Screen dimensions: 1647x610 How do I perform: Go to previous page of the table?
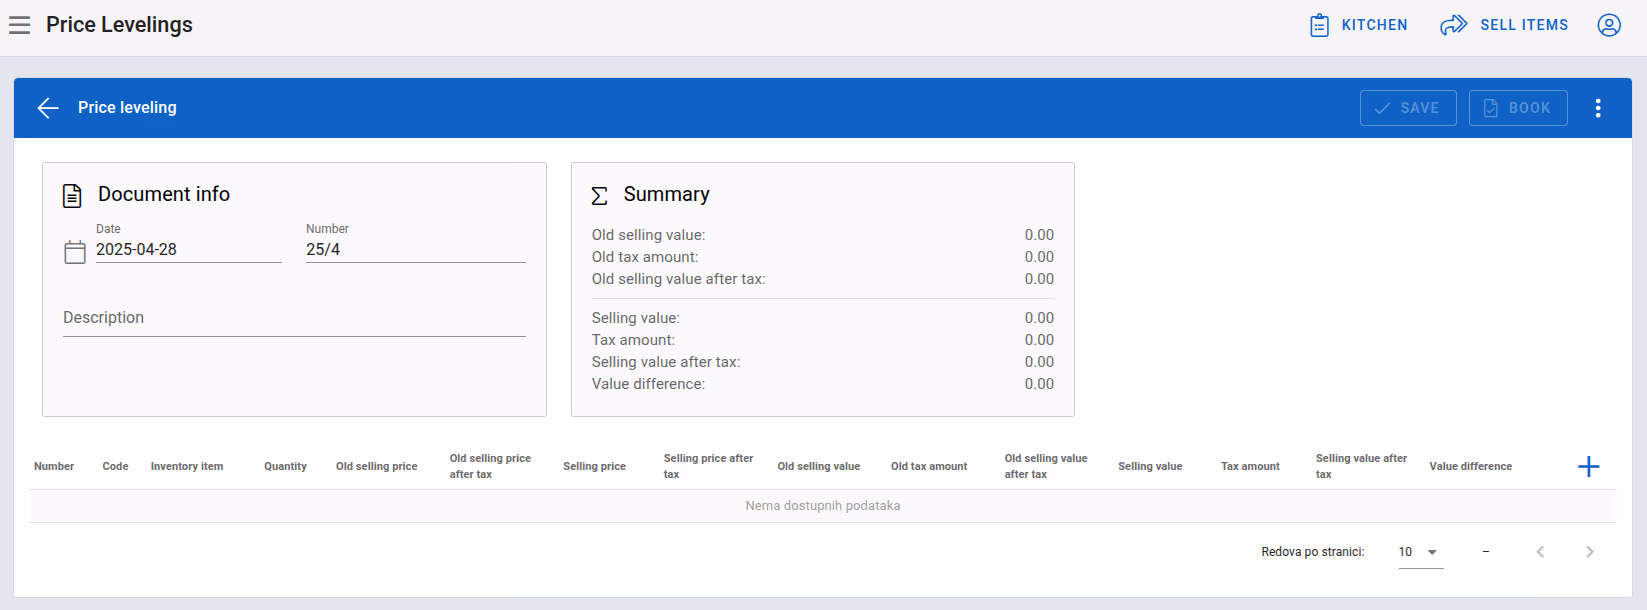[x=1540, y=552]
